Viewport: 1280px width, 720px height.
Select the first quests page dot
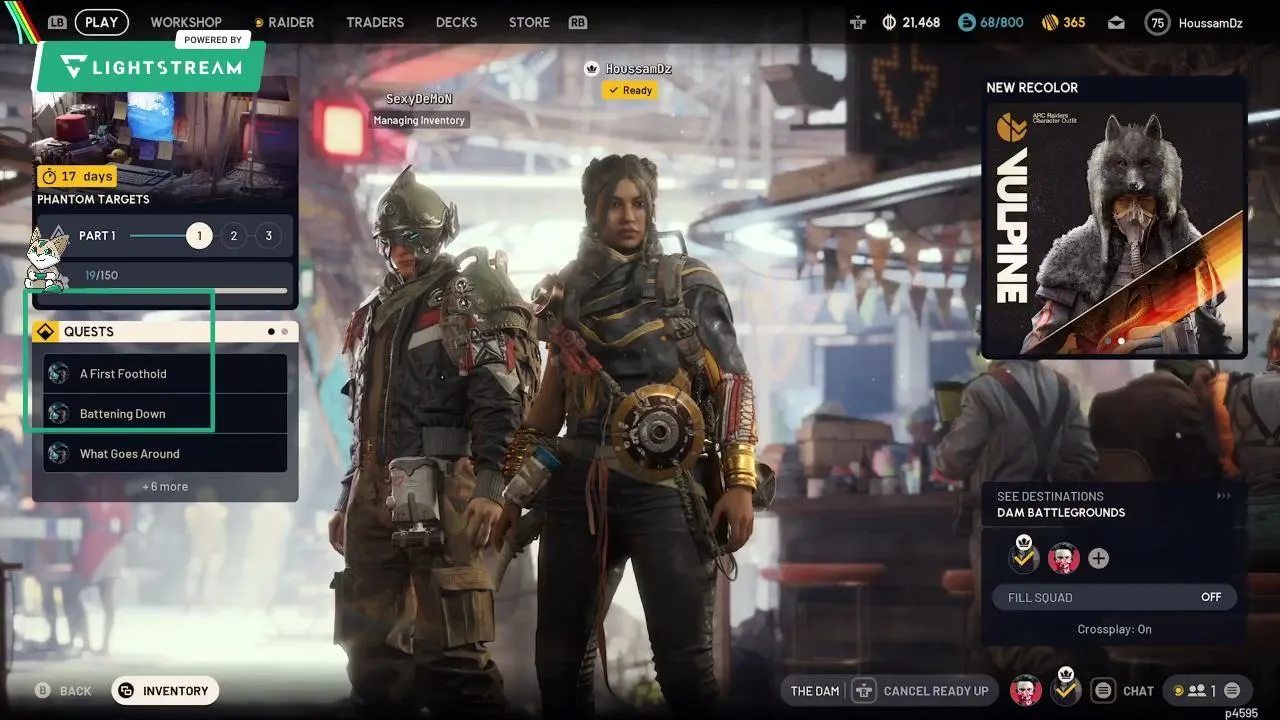pyautogui.click(x=271, y=331)
